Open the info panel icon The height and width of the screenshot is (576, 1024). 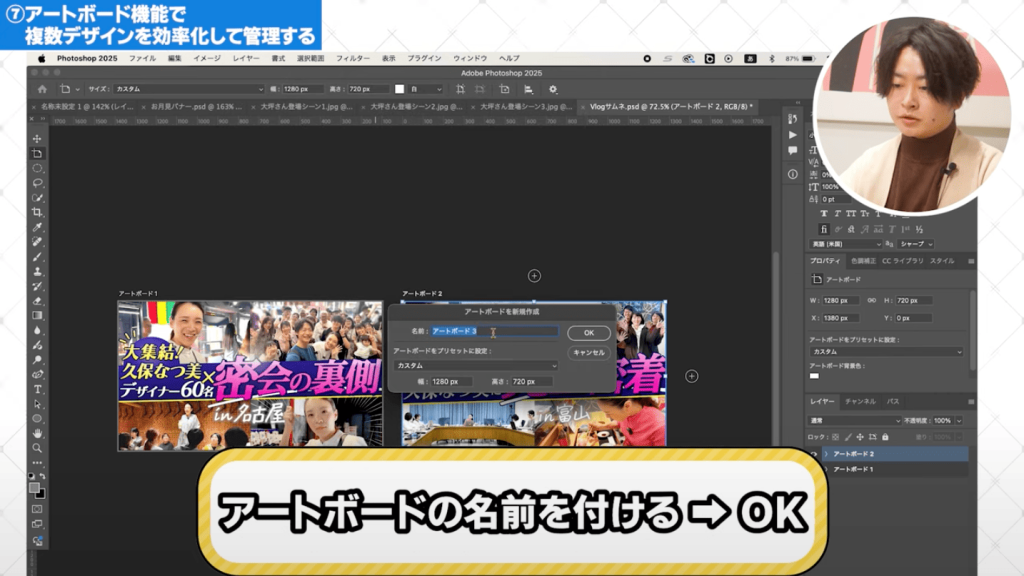(x=792, y=174)
